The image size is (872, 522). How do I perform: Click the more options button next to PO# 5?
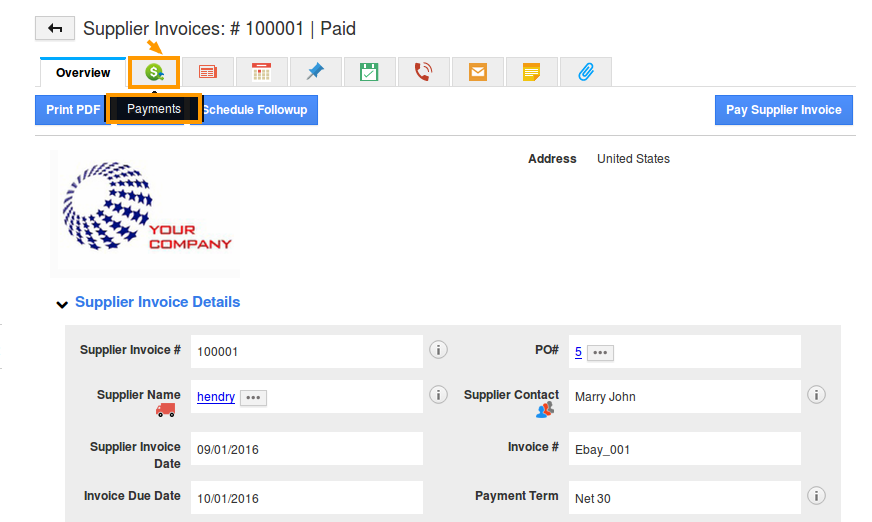pos(600,352)
